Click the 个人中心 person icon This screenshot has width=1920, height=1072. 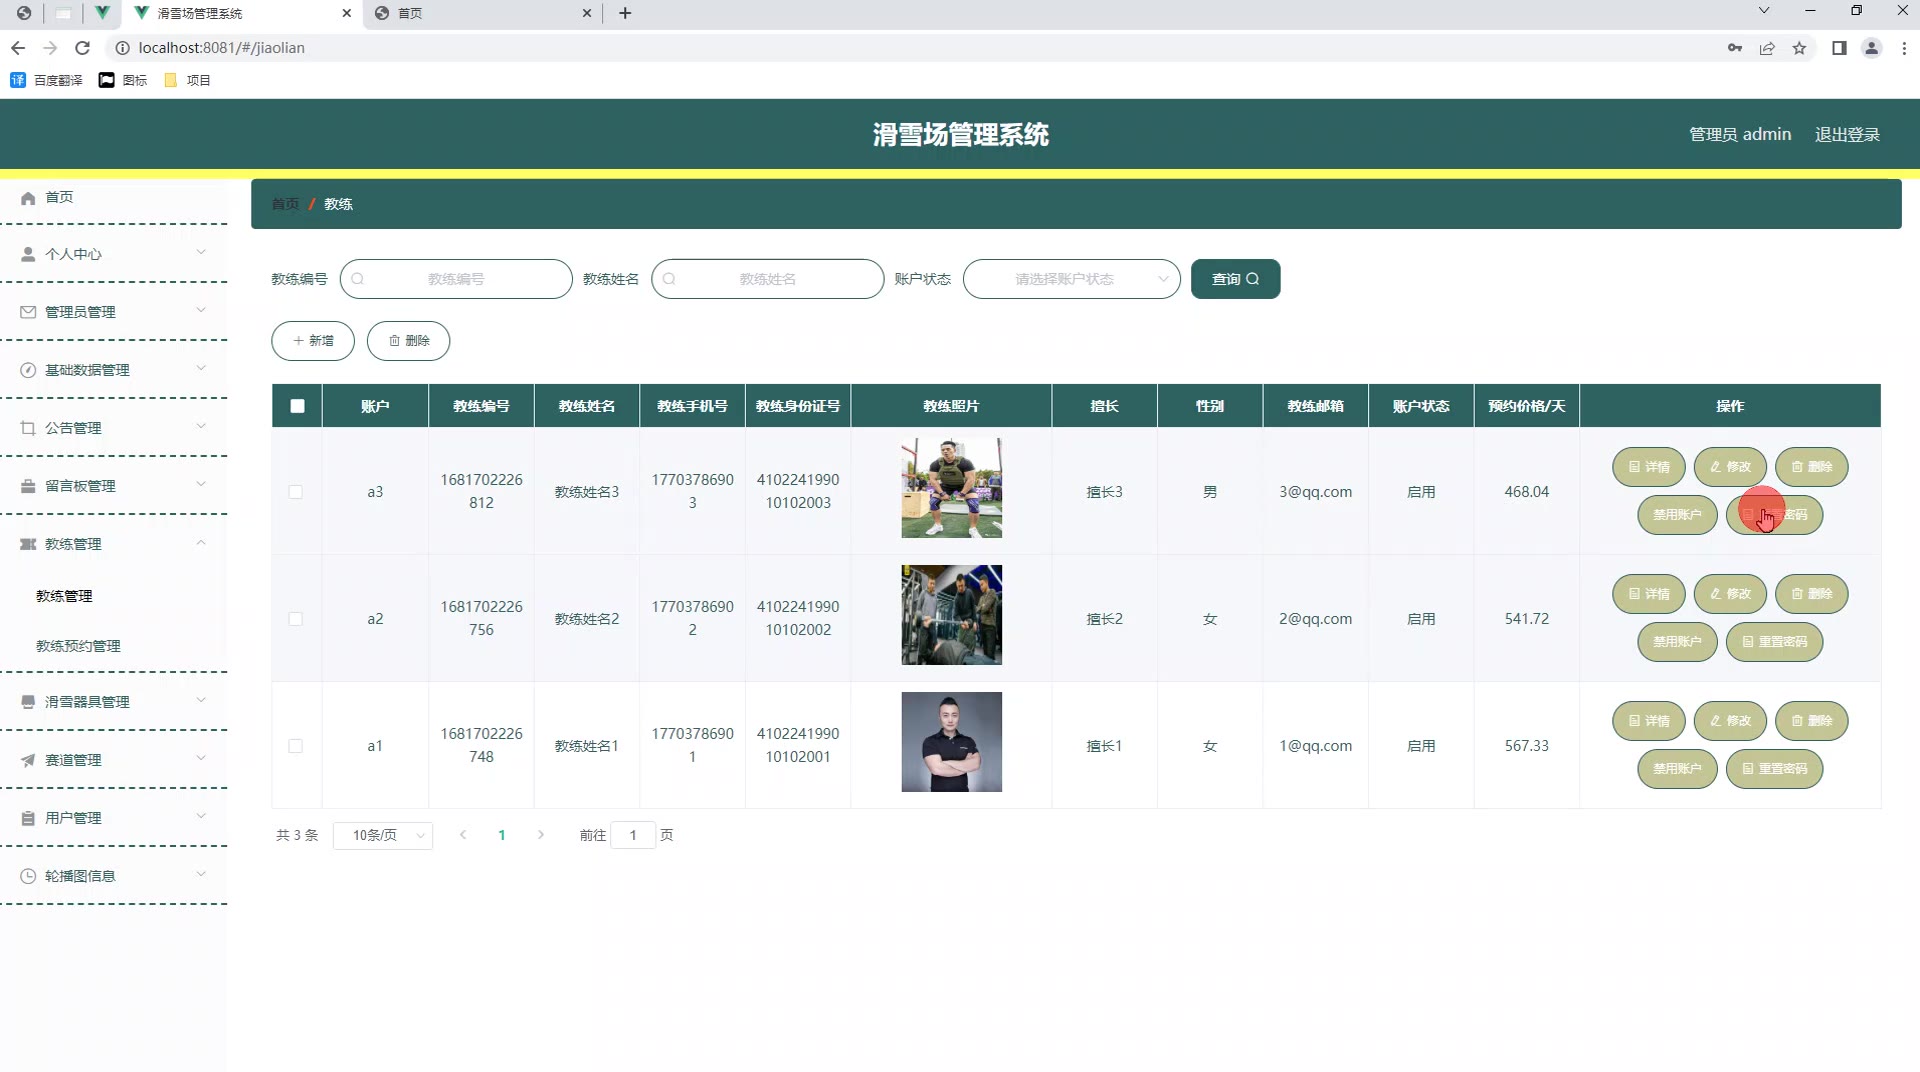[28, 254]
